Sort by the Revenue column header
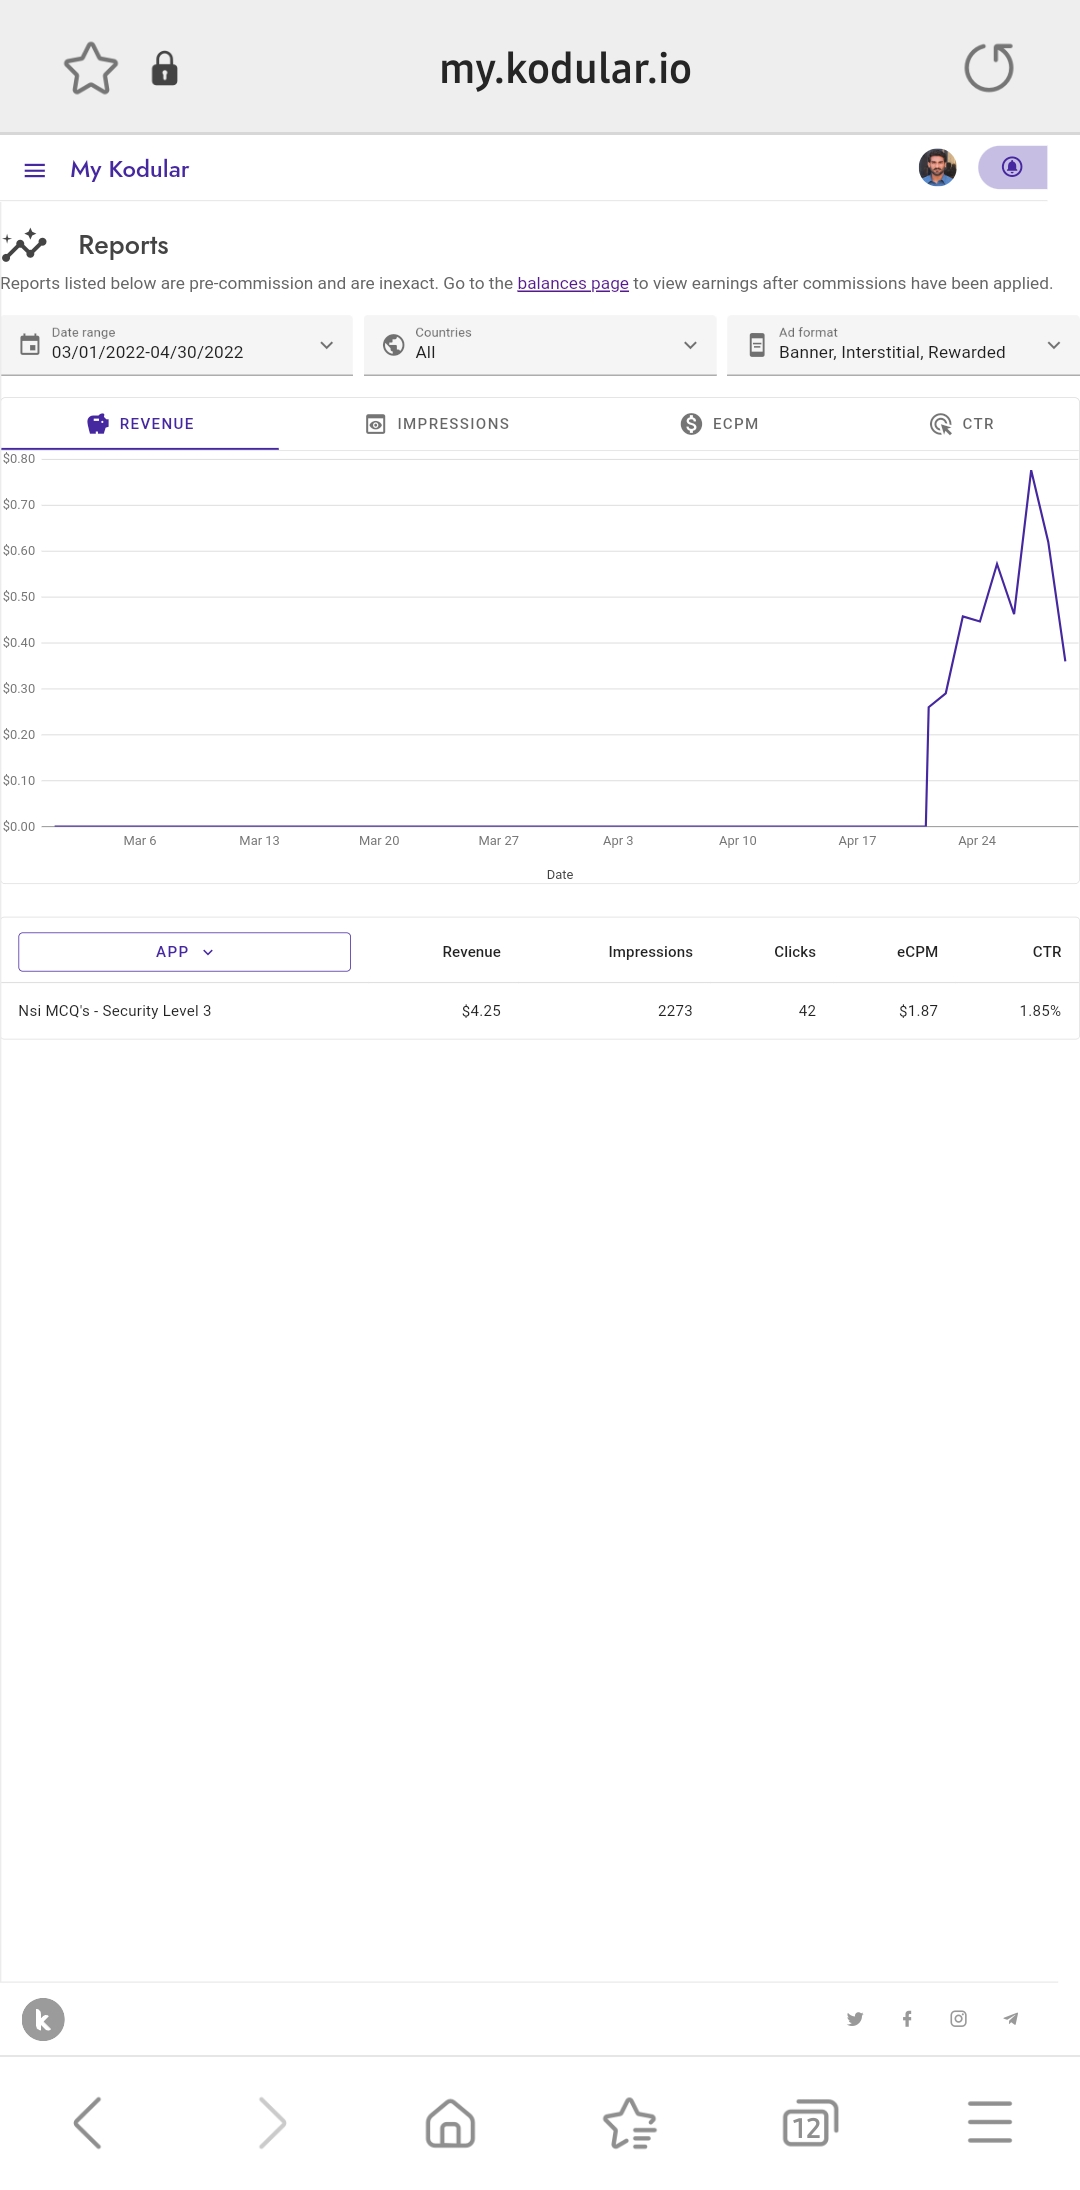The image size is (1080, 2190). pyautogui.click(x=472, y=952)
